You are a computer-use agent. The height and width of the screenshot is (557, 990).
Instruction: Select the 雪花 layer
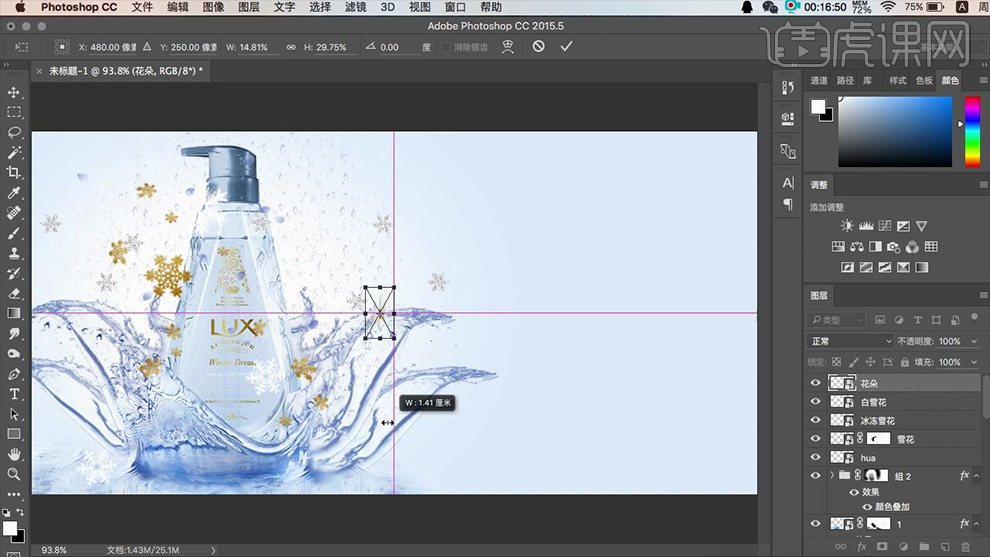pyautogui.click(x=904, y=439)
